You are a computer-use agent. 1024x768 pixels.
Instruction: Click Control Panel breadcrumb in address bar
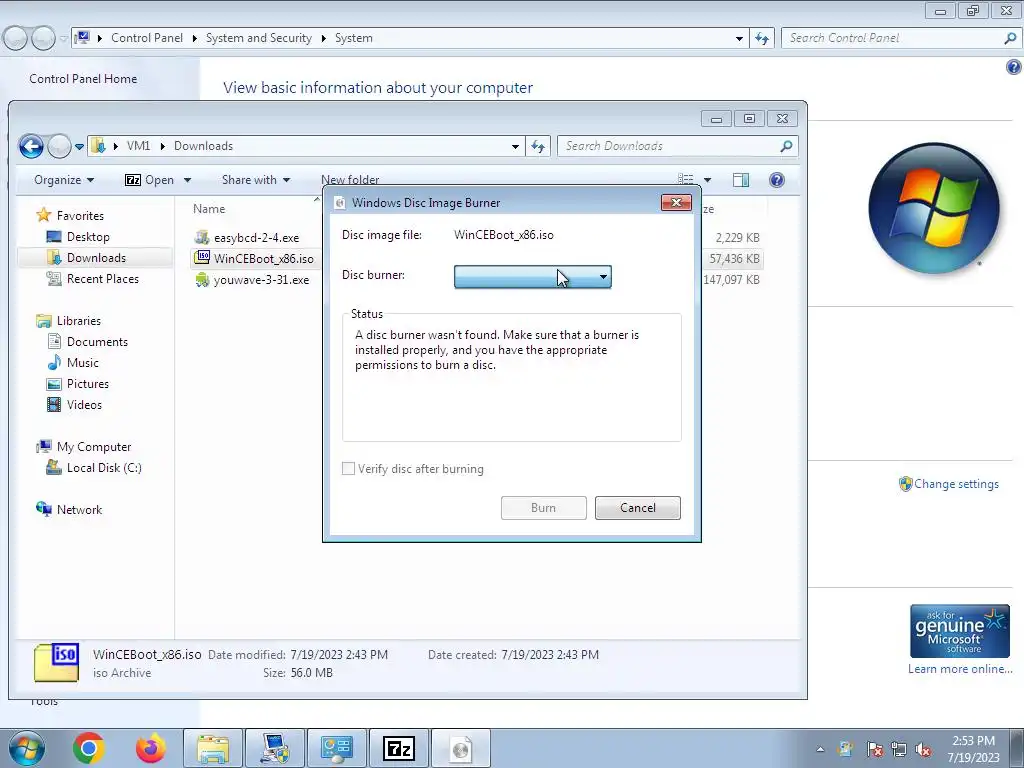147,38
